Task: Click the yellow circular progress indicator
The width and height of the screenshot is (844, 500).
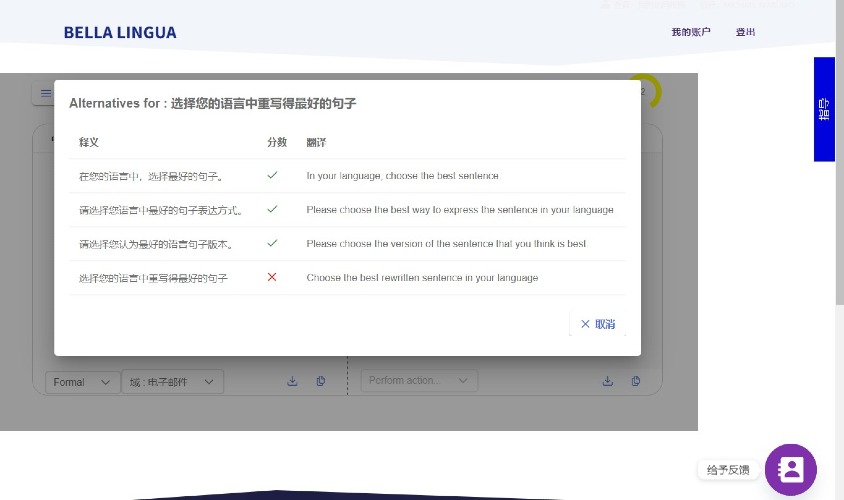Action: pos(650,90)
